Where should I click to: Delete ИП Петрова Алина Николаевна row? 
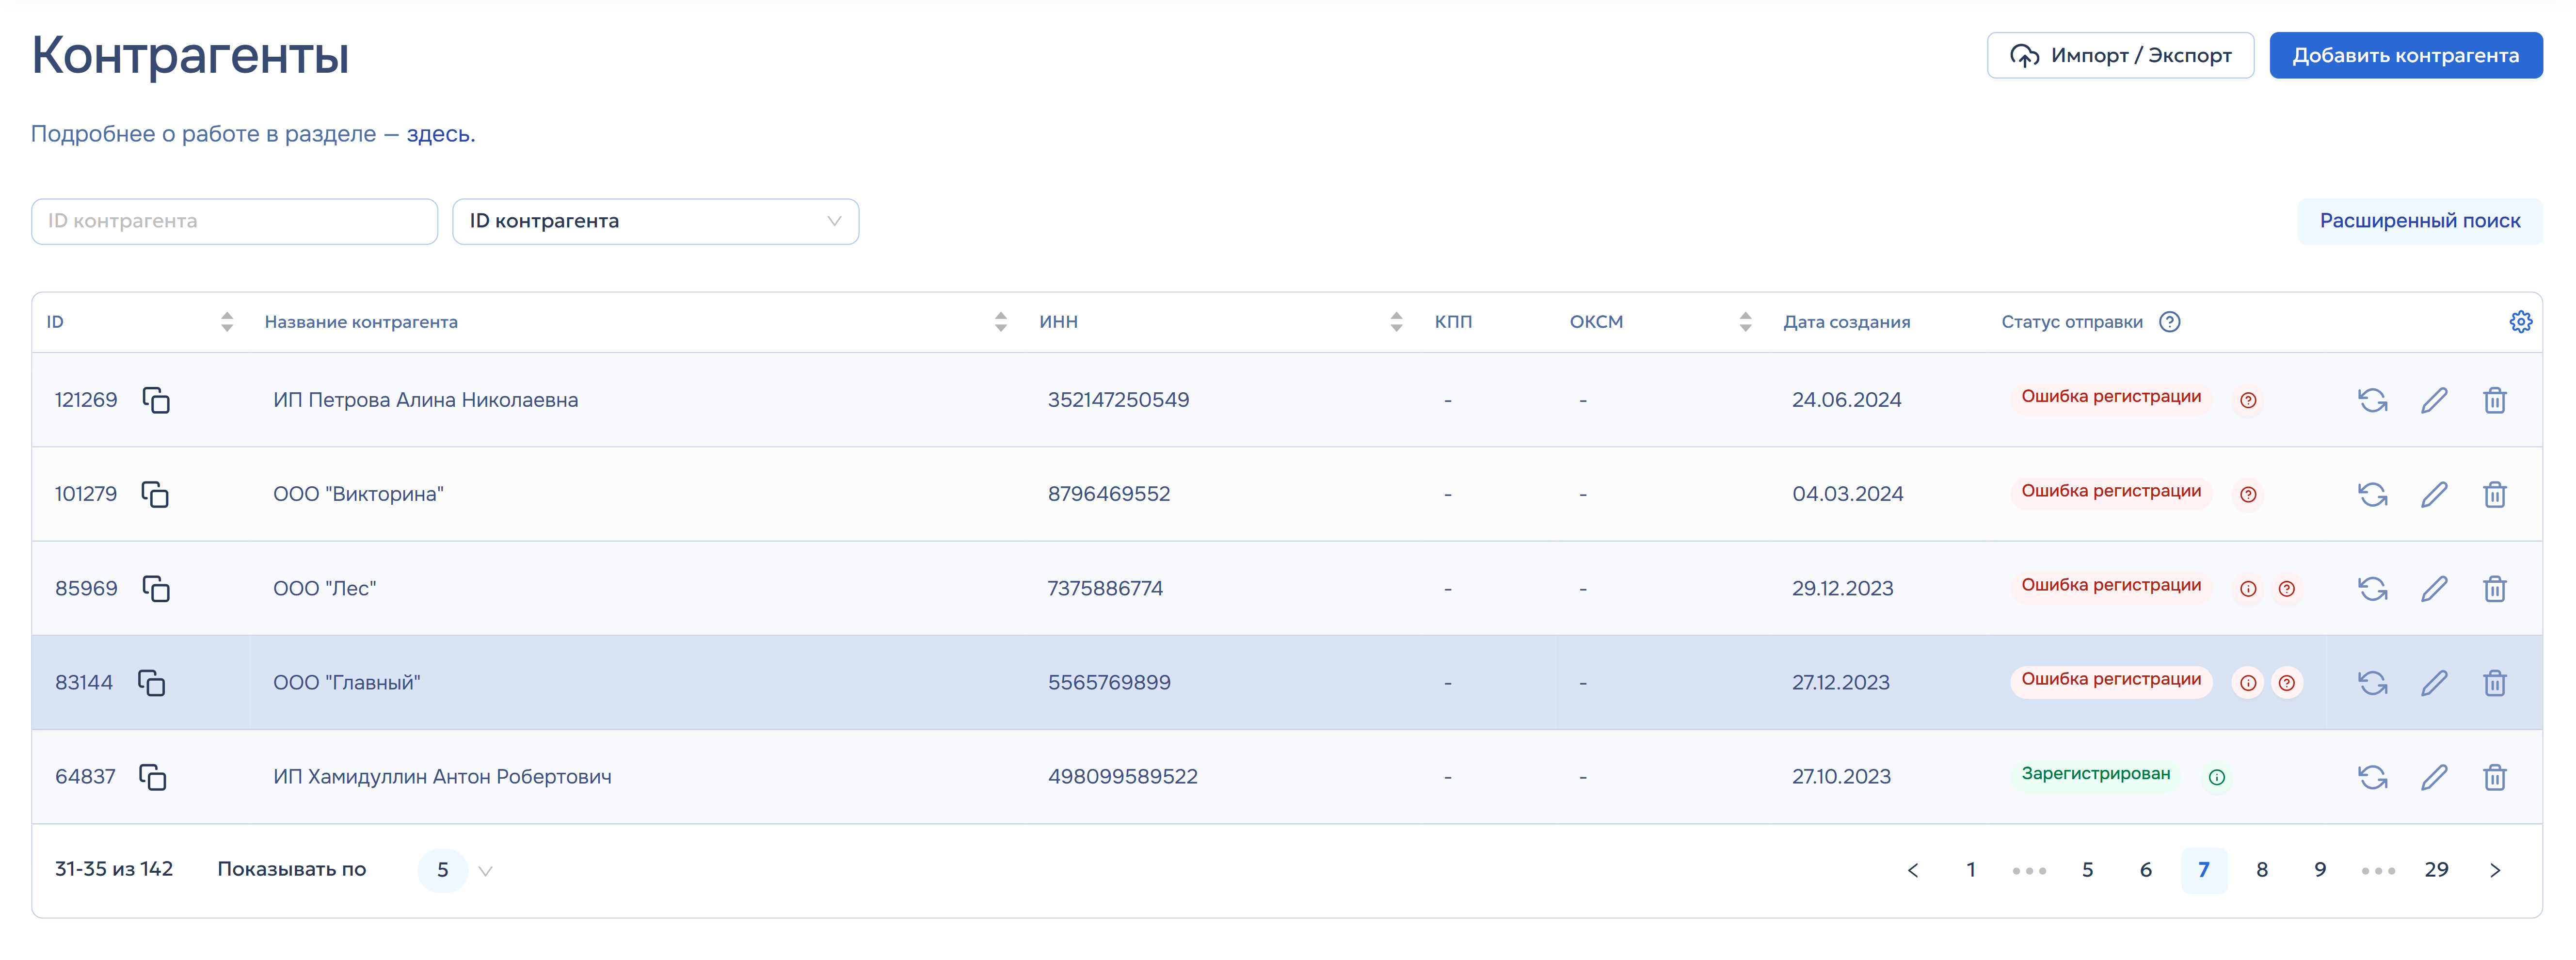pyautogui.click(x=2495, y=400)
